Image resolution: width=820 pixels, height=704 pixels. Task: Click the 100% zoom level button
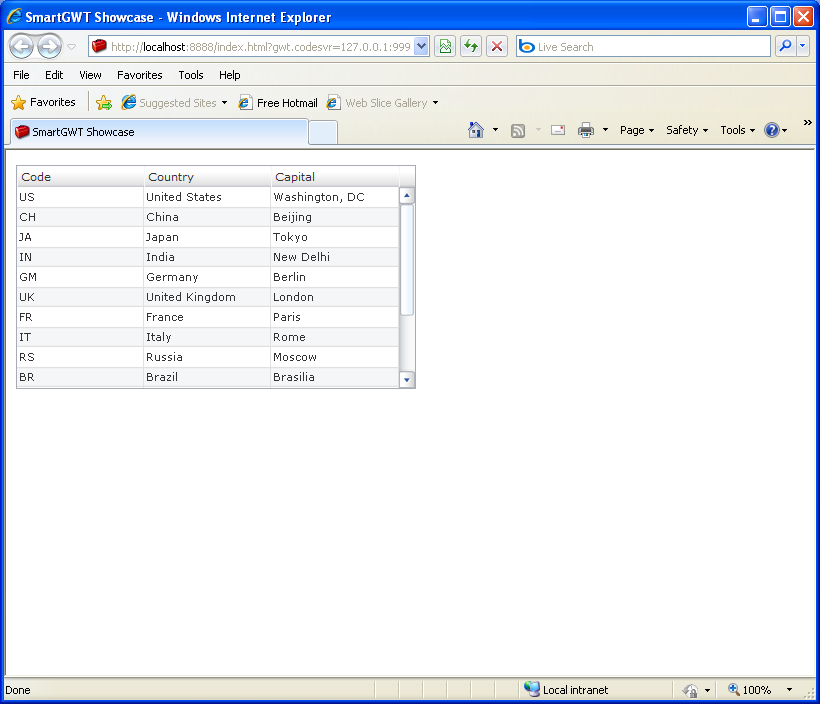click(749, 690)
